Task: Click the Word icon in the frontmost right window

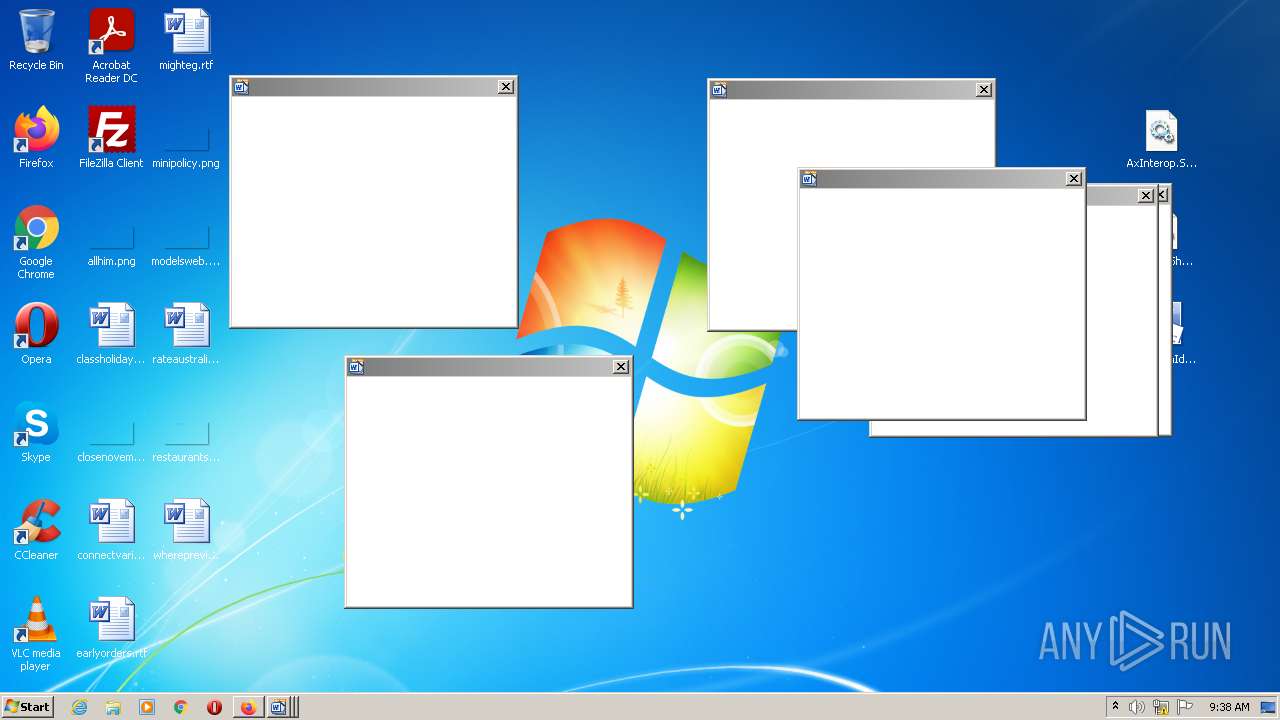Action: click(809, 179)
